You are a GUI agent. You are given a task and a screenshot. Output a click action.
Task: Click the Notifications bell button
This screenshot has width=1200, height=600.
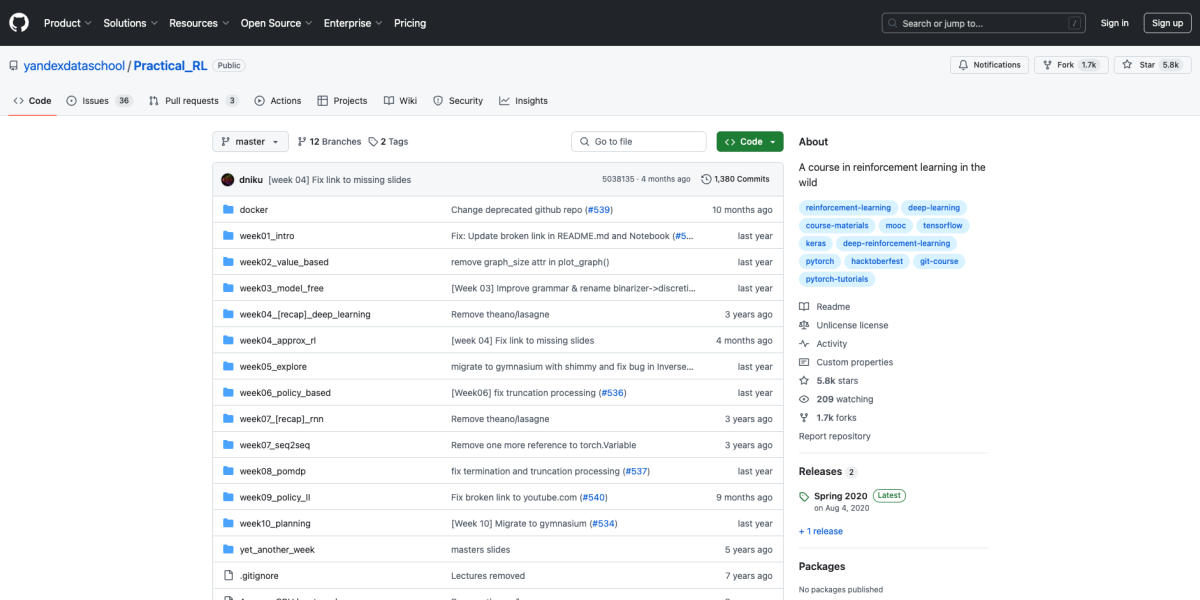click(x=989, y=65)
